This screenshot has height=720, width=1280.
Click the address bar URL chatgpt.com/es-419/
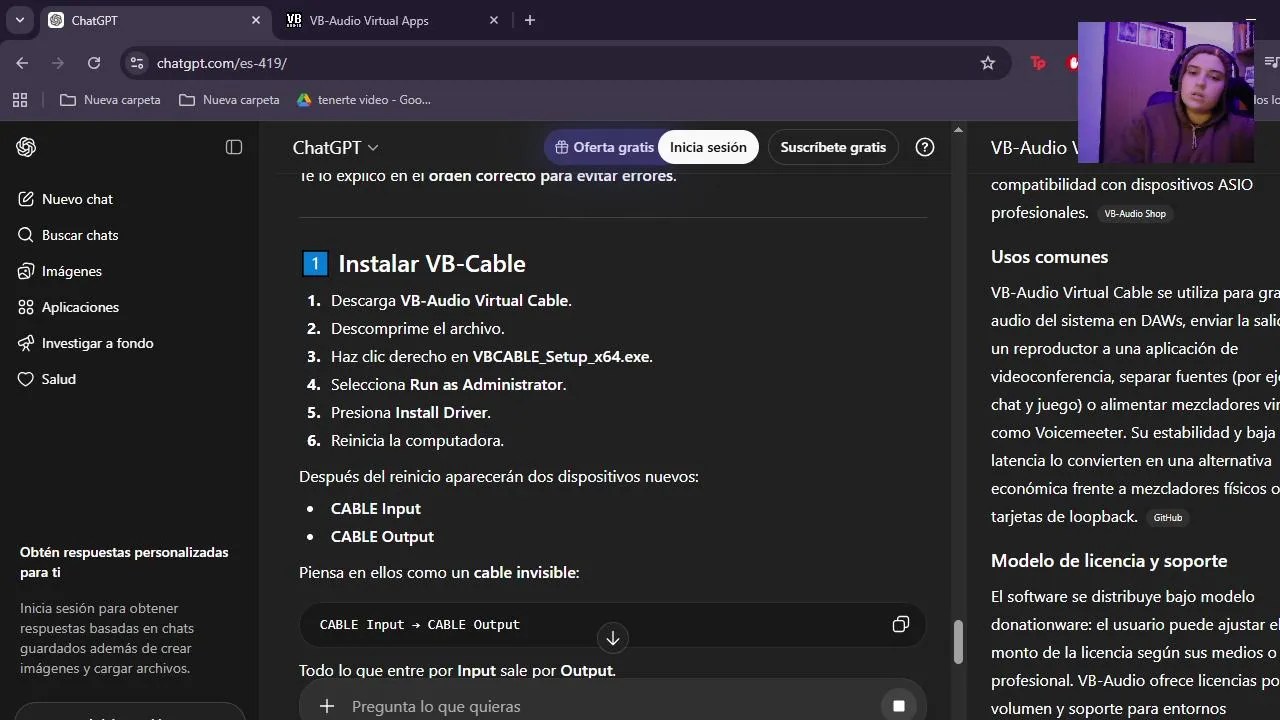click(222, 63)
